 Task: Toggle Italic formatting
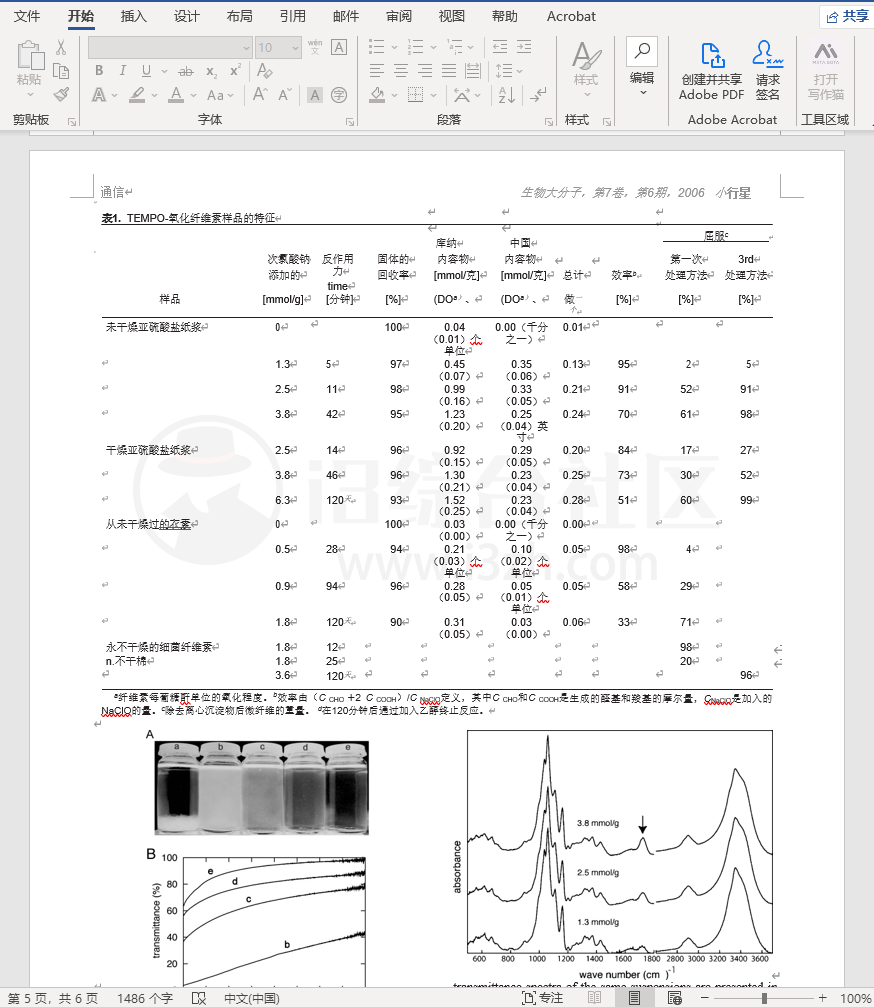(x=122, y=71)
